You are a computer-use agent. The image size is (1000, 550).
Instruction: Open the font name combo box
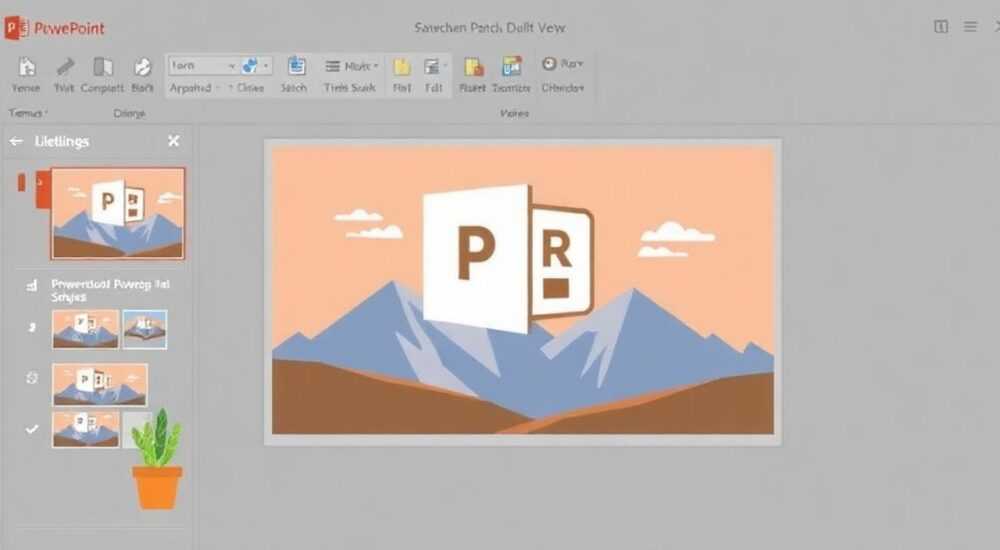[203, 66]
